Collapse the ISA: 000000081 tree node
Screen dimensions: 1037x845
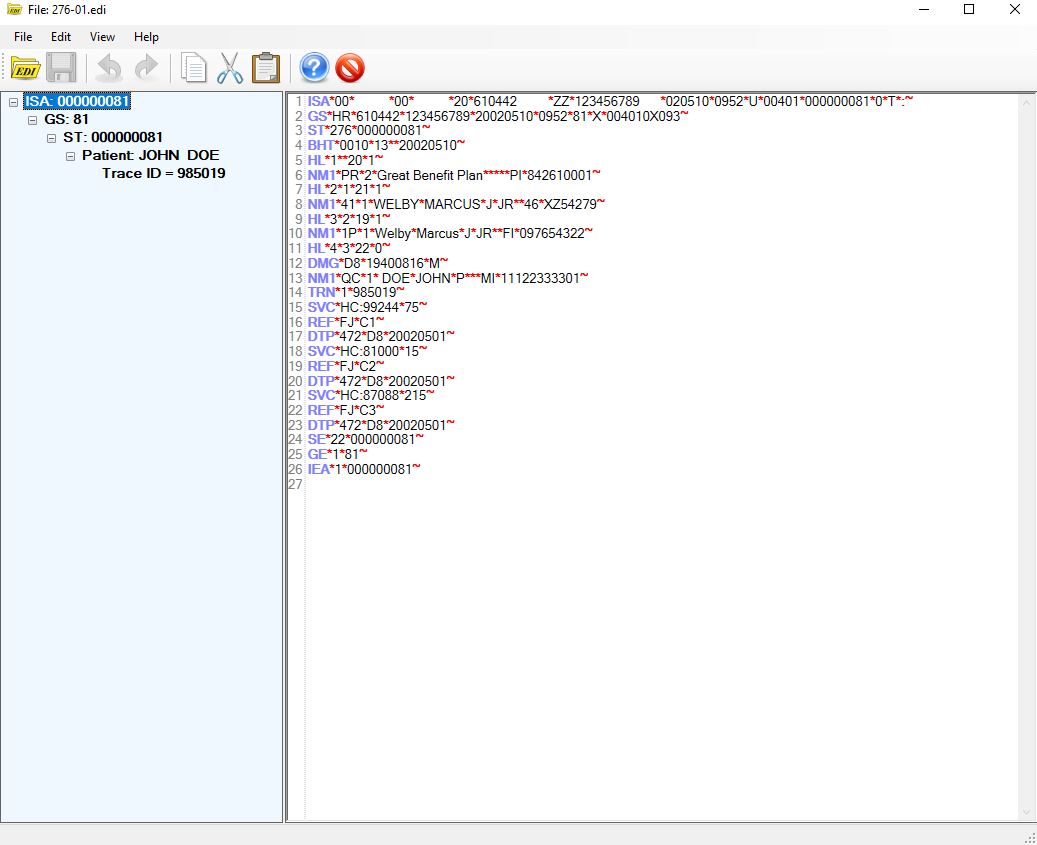[13, 102]
